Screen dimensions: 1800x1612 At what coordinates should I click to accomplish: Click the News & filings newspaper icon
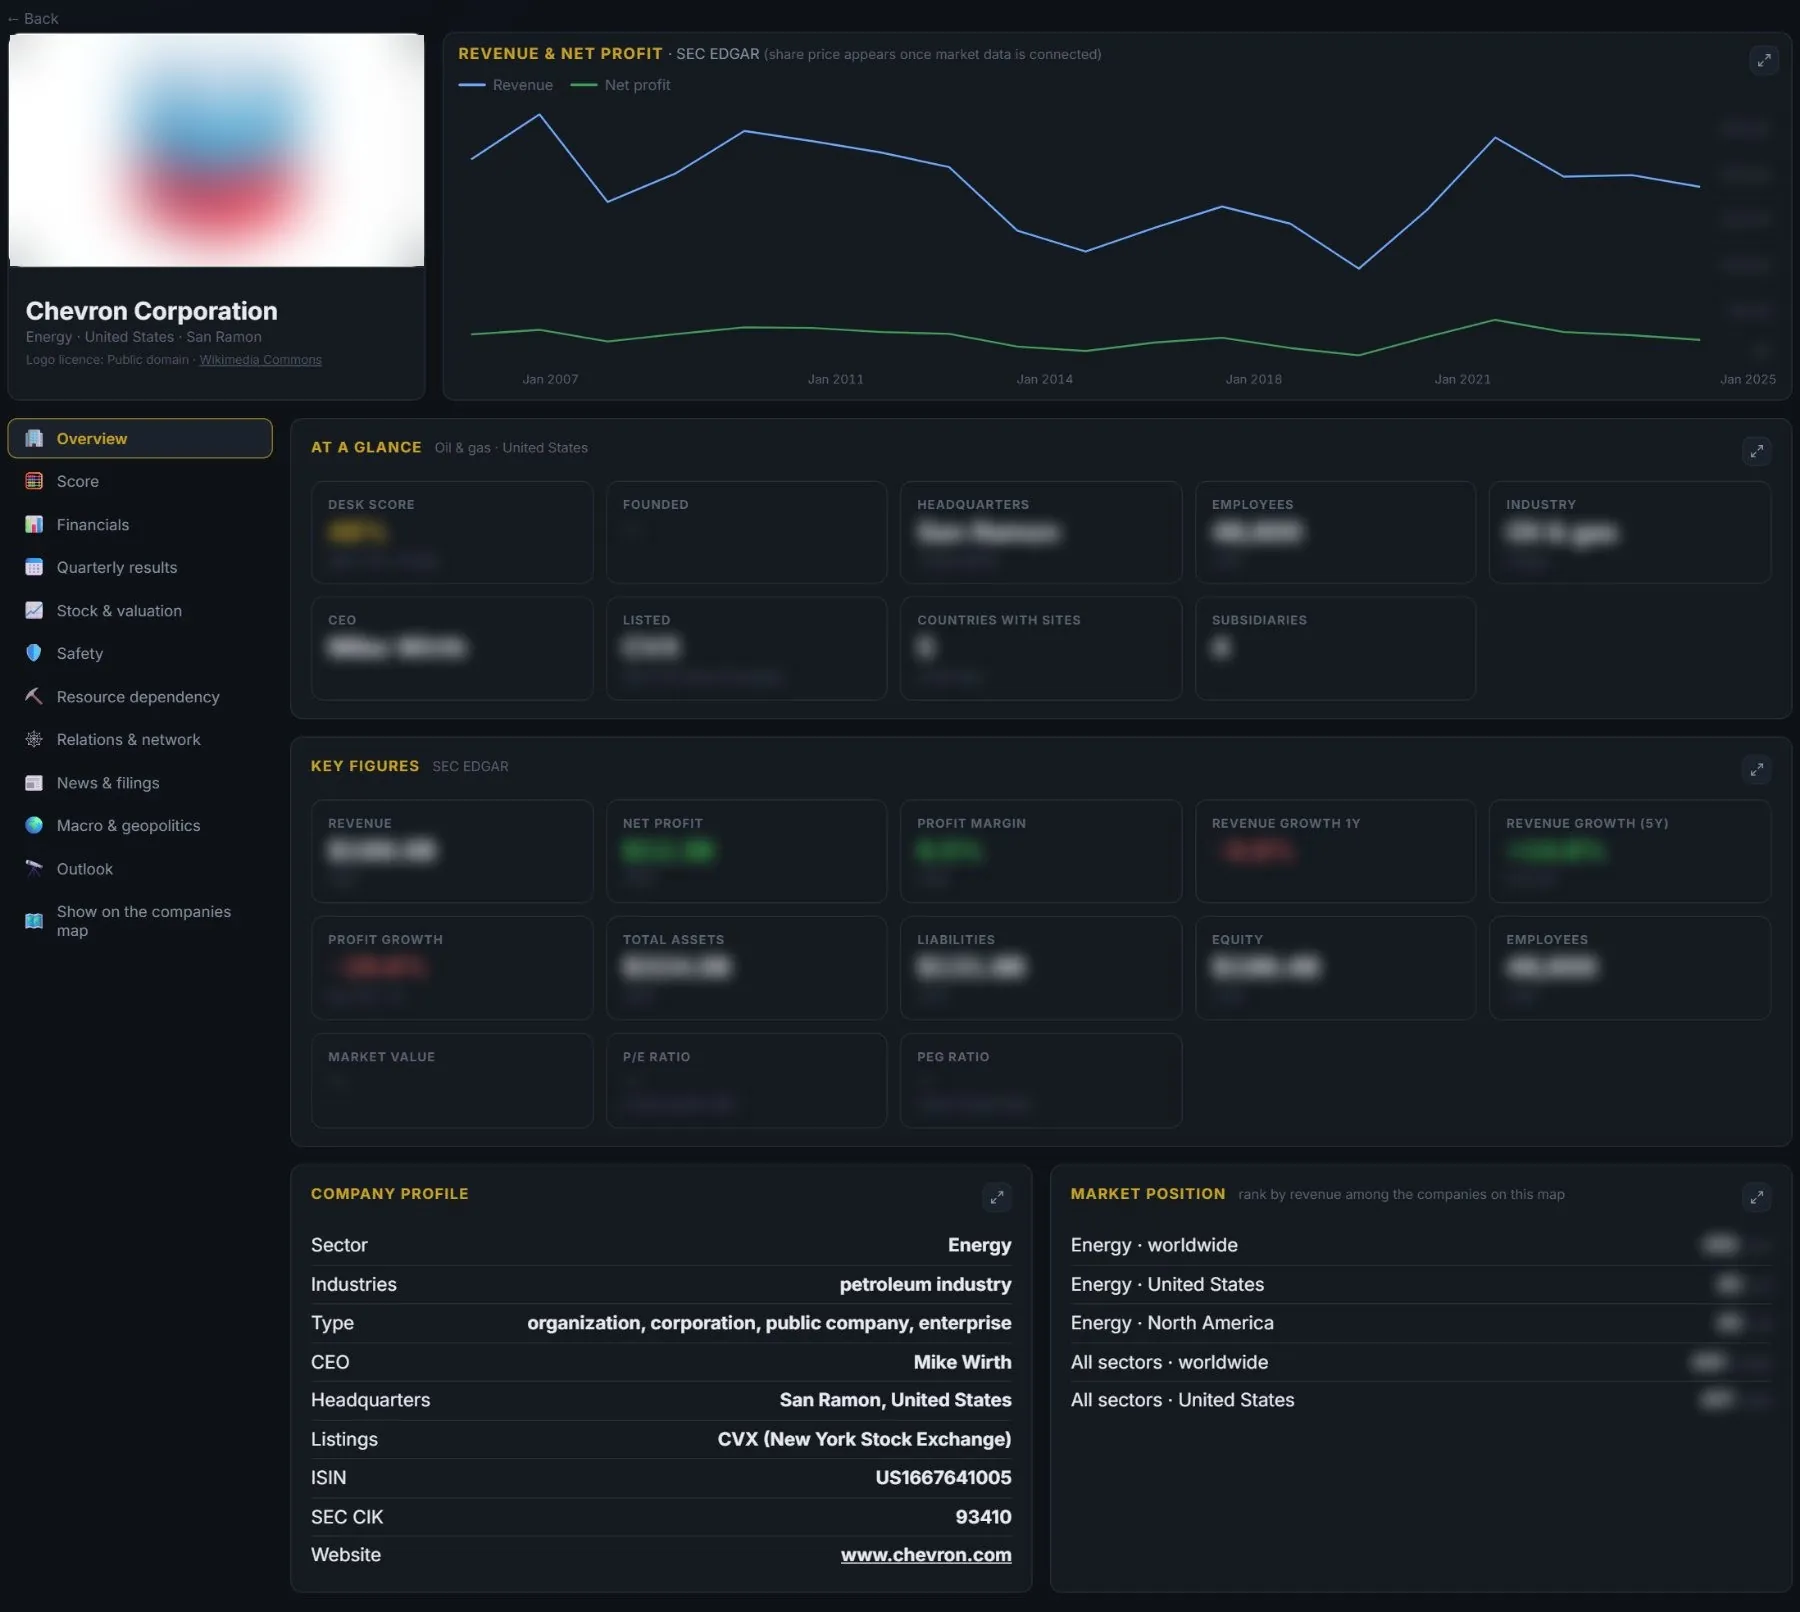(34, 783)
